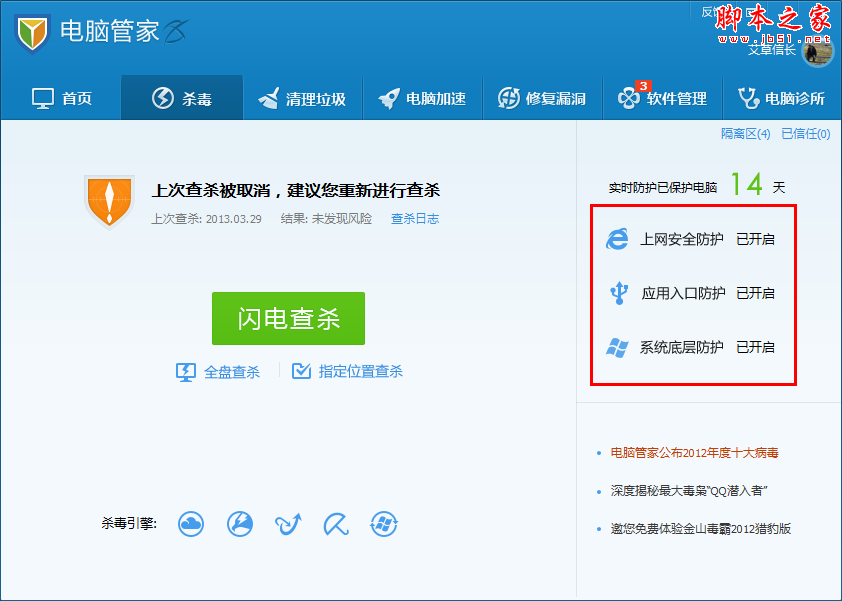This screenshot has height=601, width=842.
Task: Click the rocket icon on 电脑加速
Action: coord(389,98)
